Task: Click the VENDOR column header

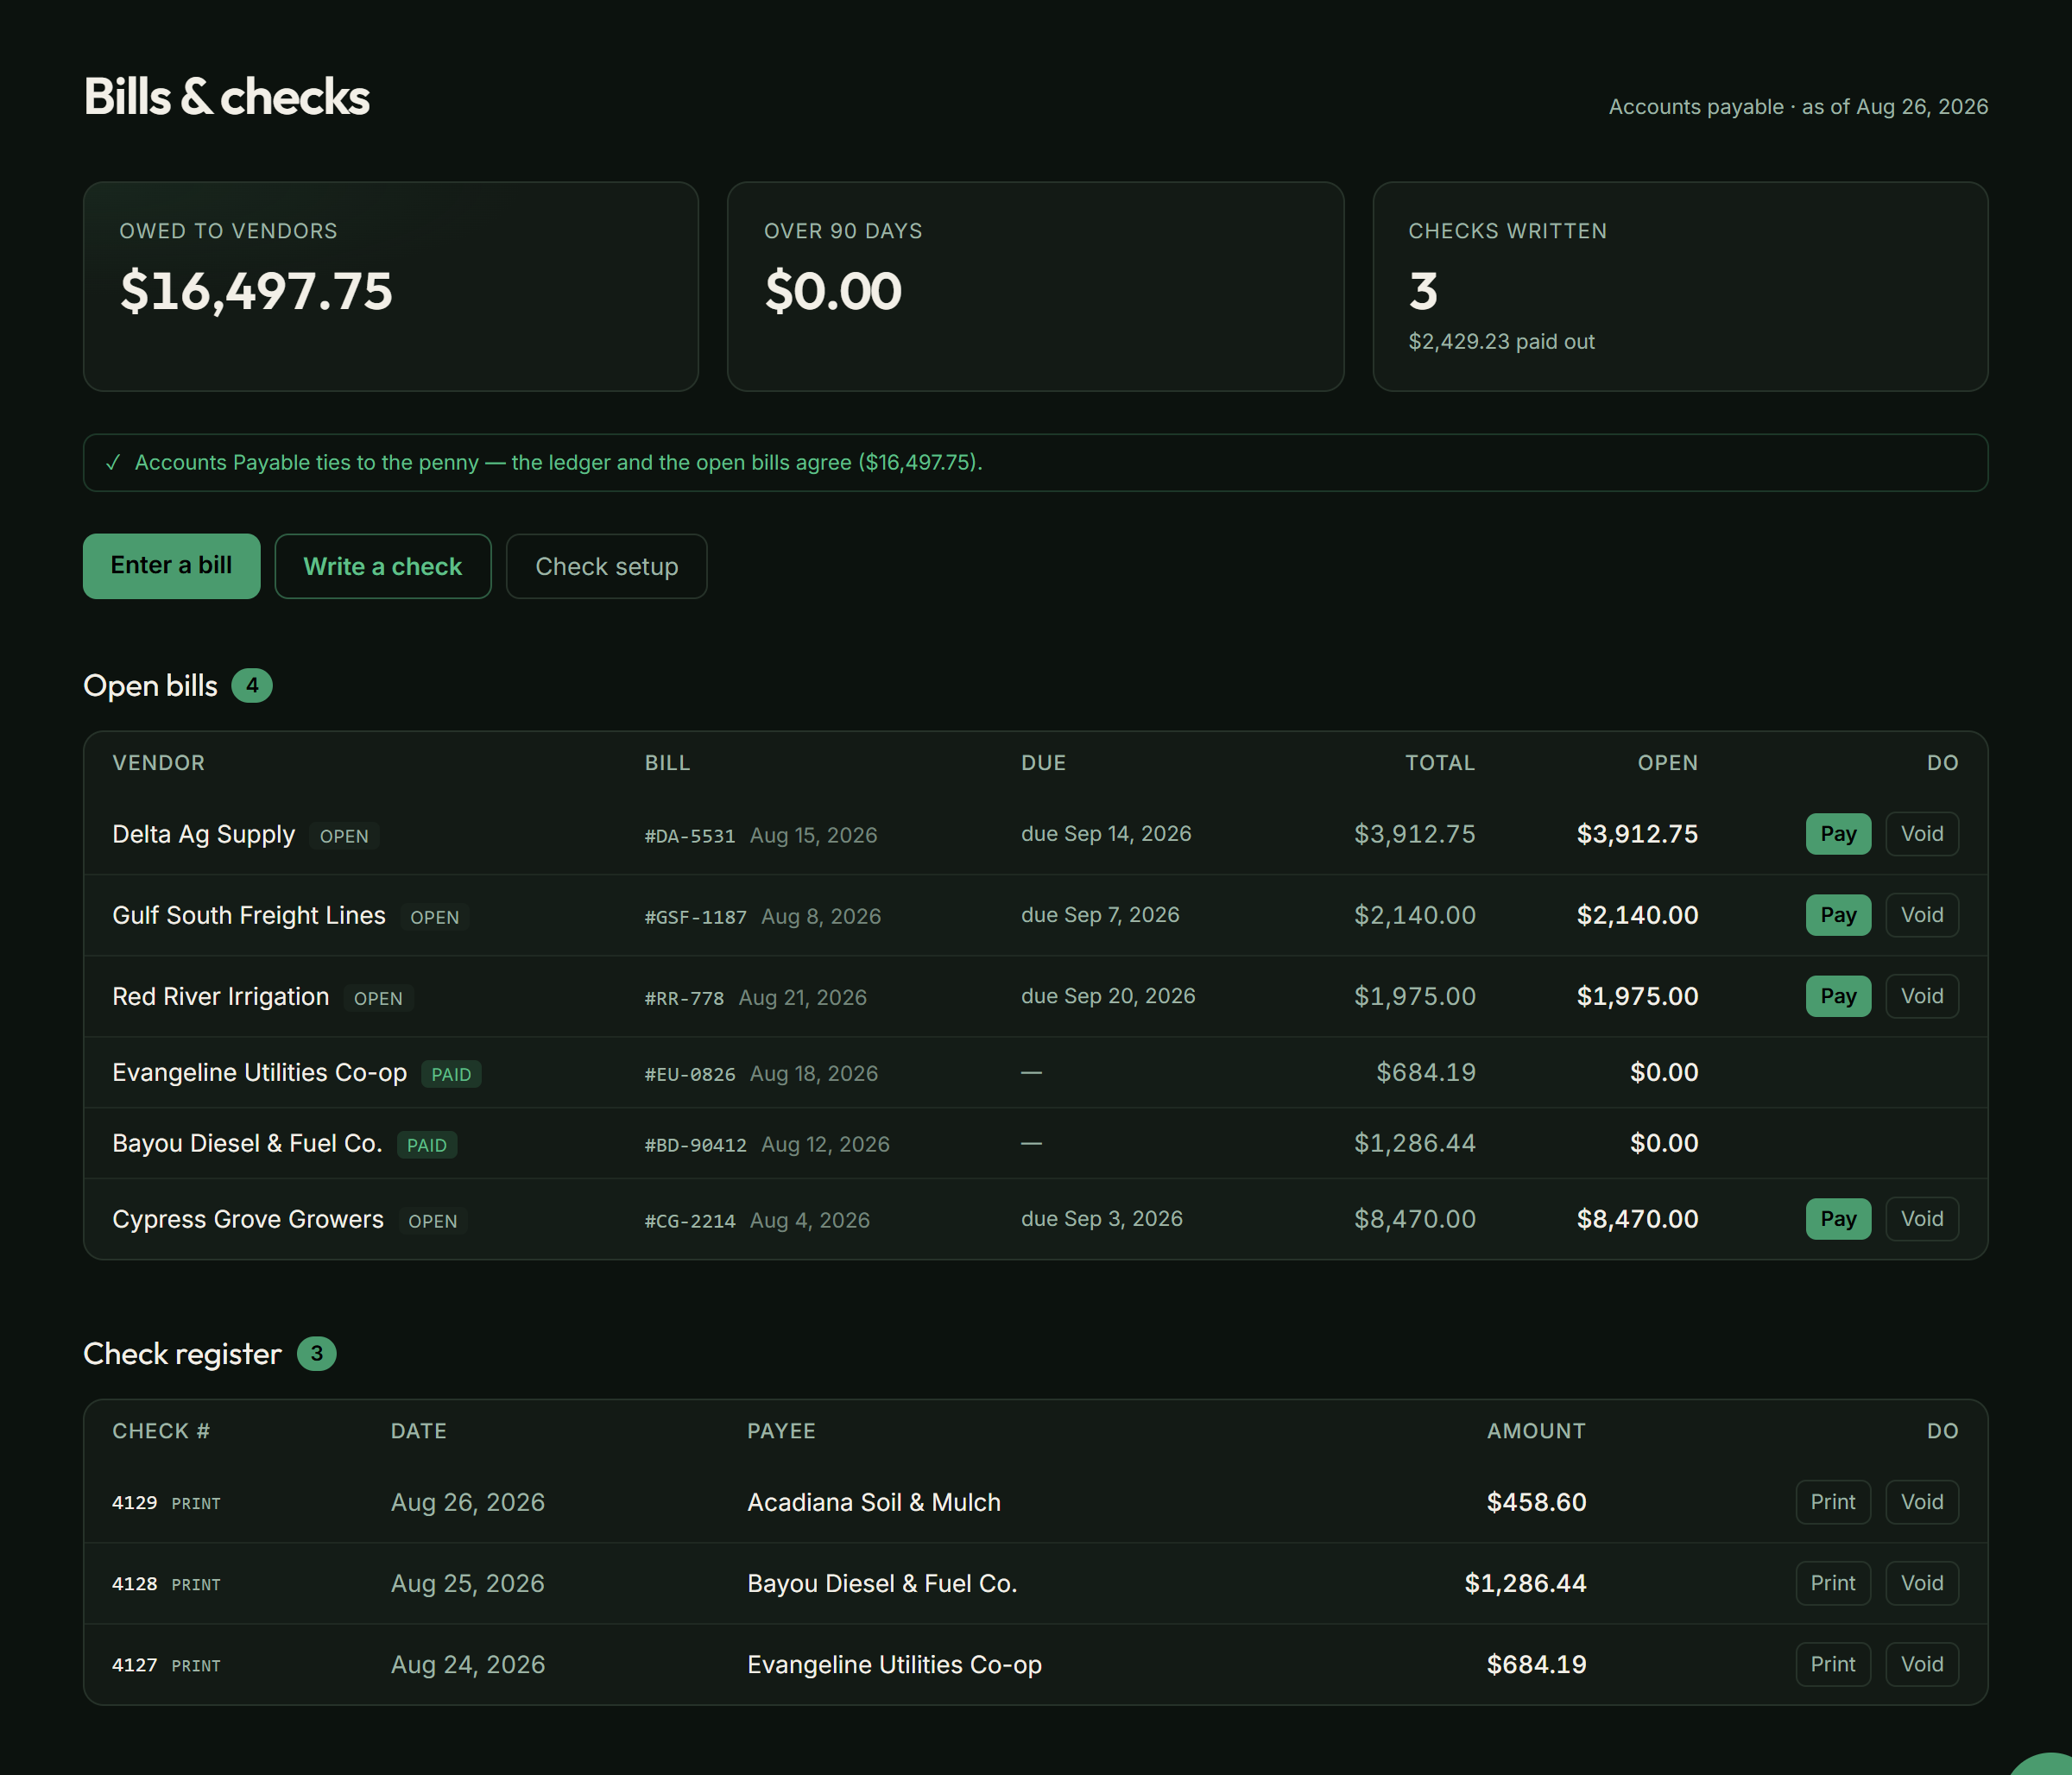Action: 158,763
